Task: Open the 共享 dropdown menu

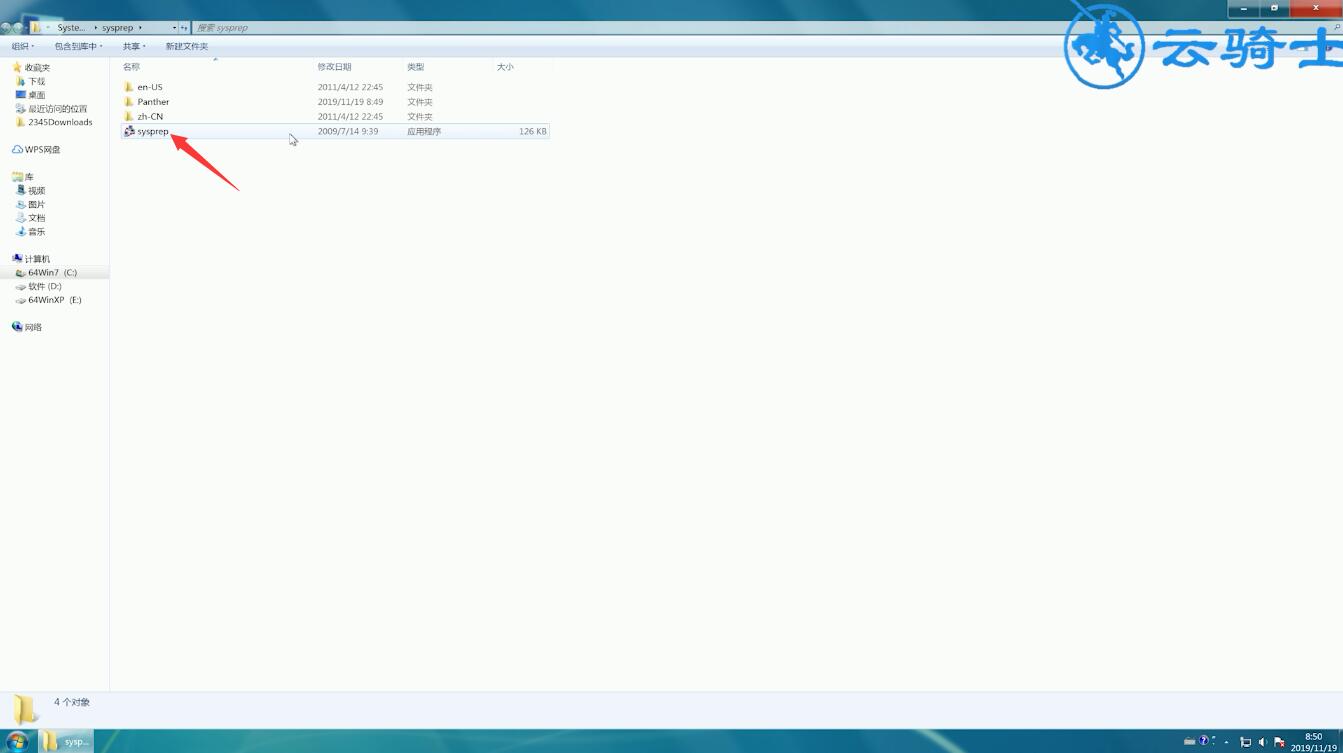Action: pos(134,46)
